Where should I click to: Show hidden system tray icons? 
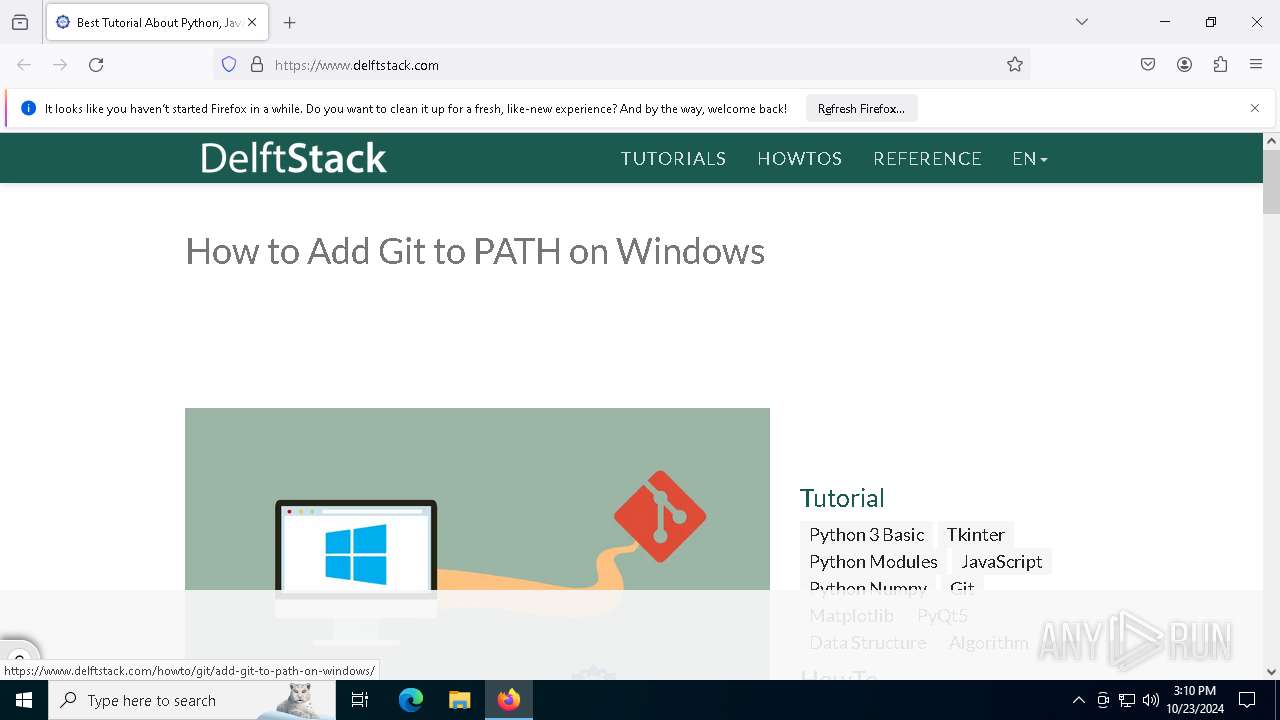click(x=1078, y=700)
